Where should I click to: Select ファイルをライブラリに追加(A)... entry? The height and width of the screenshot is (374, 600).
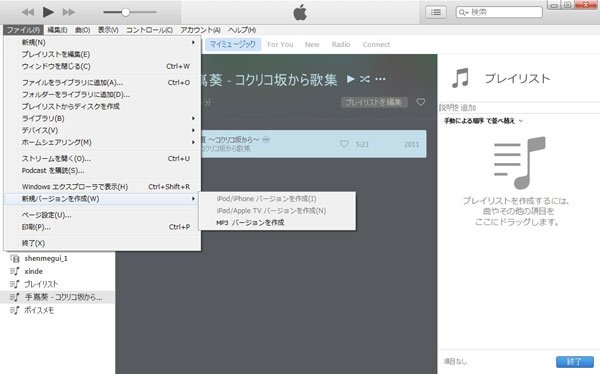point(103,82)
